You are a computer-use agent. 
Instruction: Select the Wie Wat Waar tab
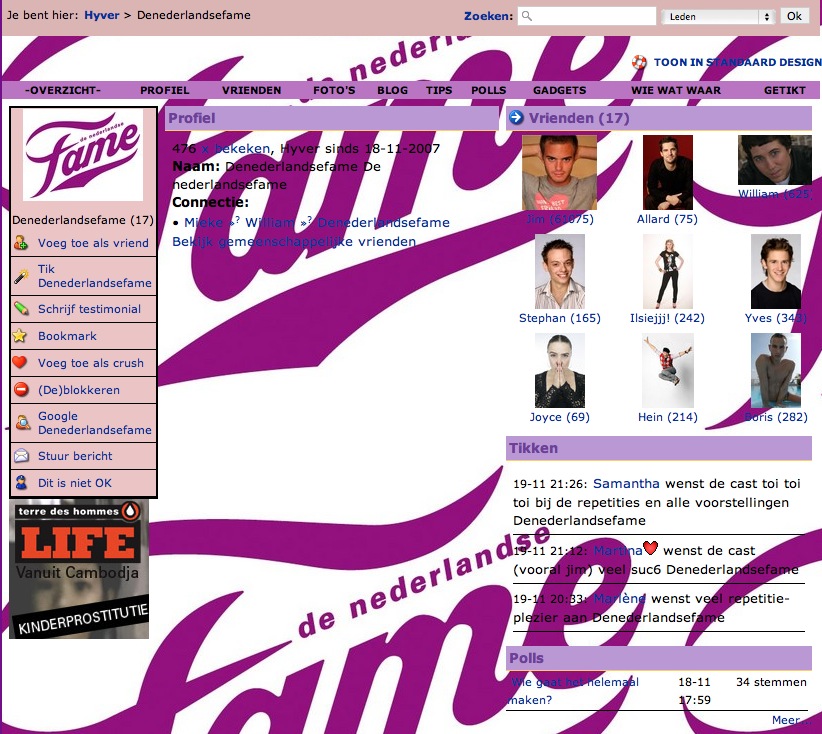[x=676, y=90]
